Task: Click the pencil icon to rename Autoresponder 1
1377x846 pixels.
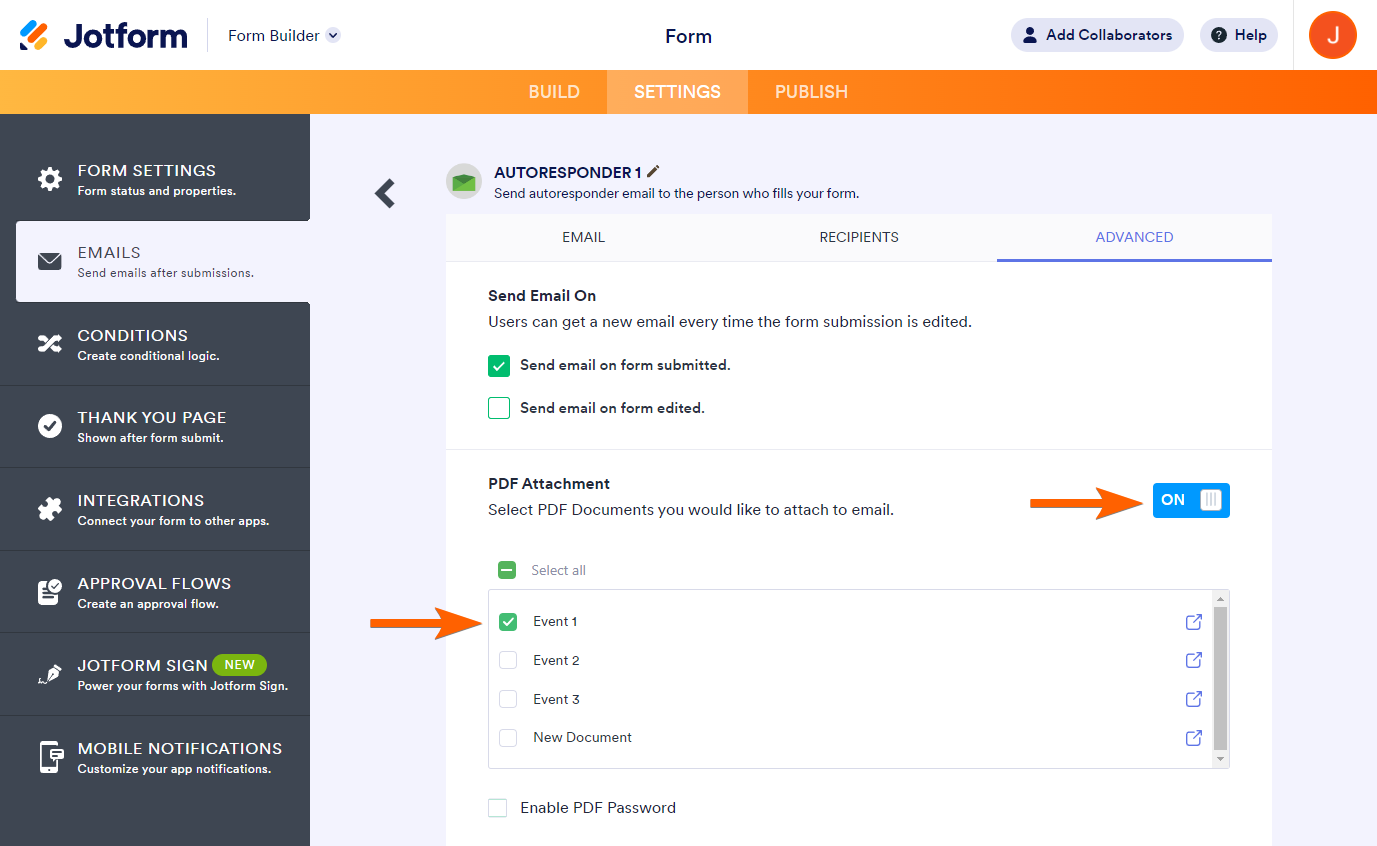Action: 654,172
